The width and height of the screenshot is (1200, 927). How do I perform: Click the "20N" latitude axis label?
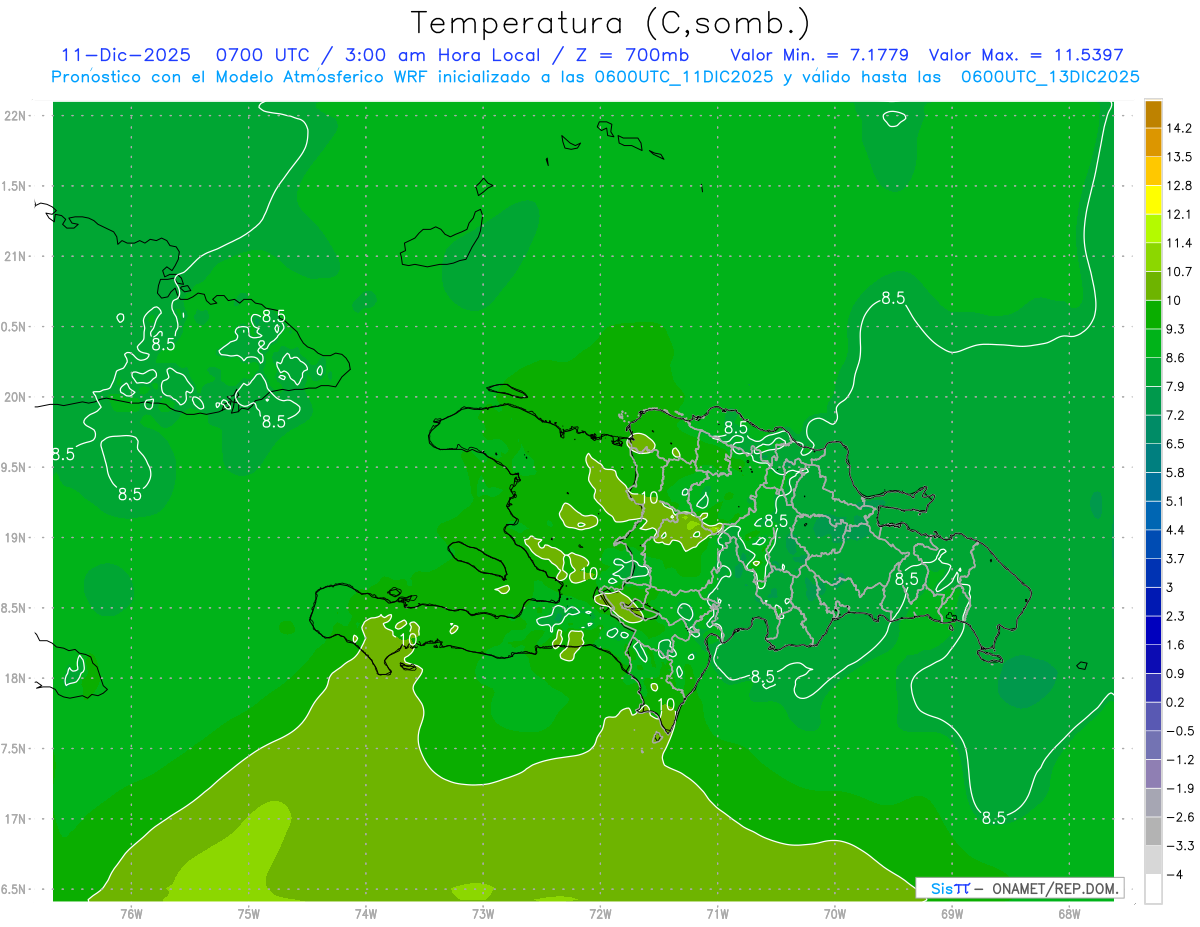click(16, 397)
